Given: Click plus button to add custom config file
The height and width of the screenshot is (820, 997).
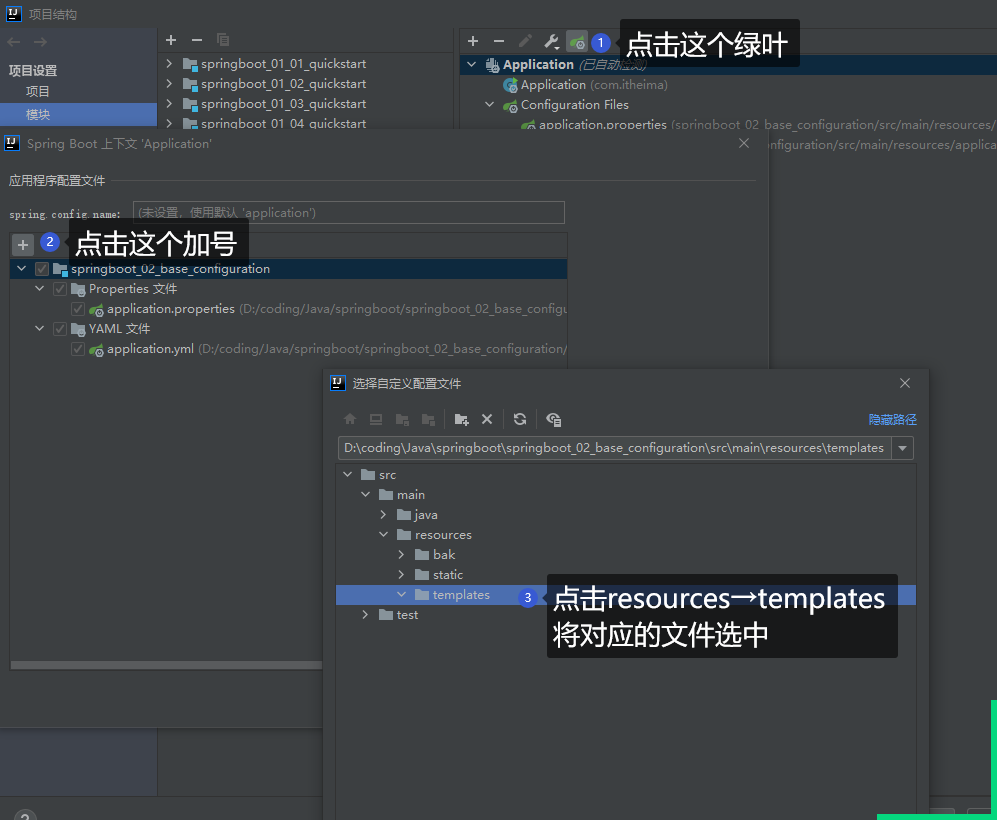Looking at the screenshot, I should point(23,245).
